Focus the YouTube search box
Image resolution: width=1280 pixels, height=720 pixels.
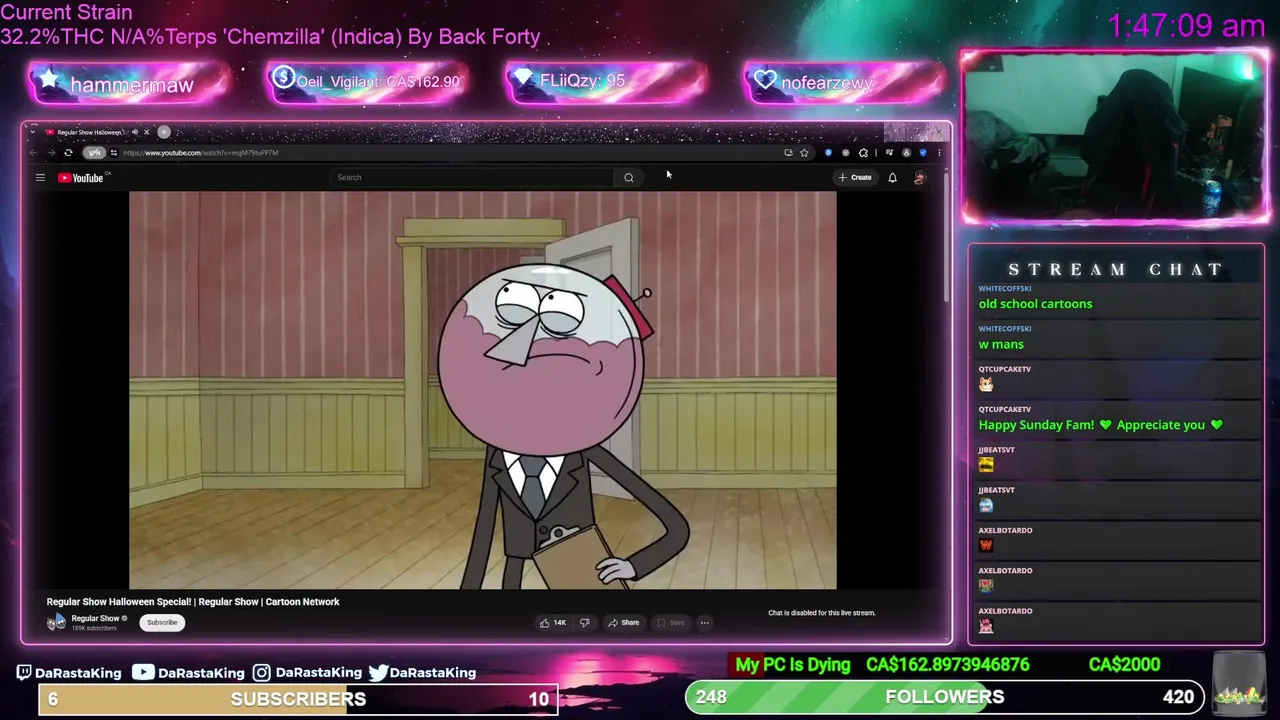pyautogui.click(x=472, y=177)
